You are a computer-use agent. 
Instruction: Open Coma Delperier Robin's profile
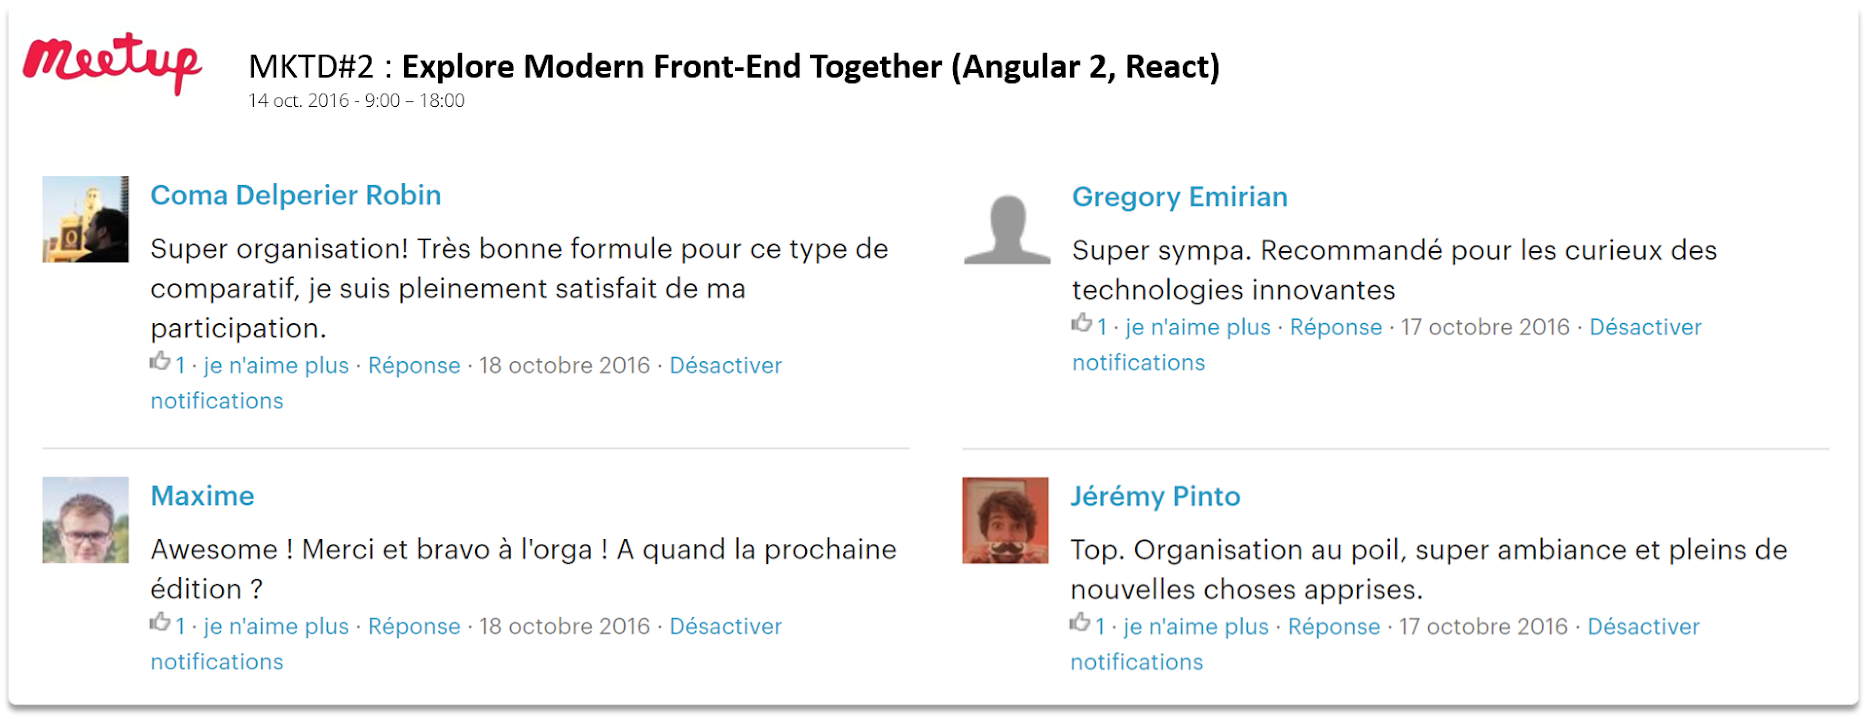point(296,195)
